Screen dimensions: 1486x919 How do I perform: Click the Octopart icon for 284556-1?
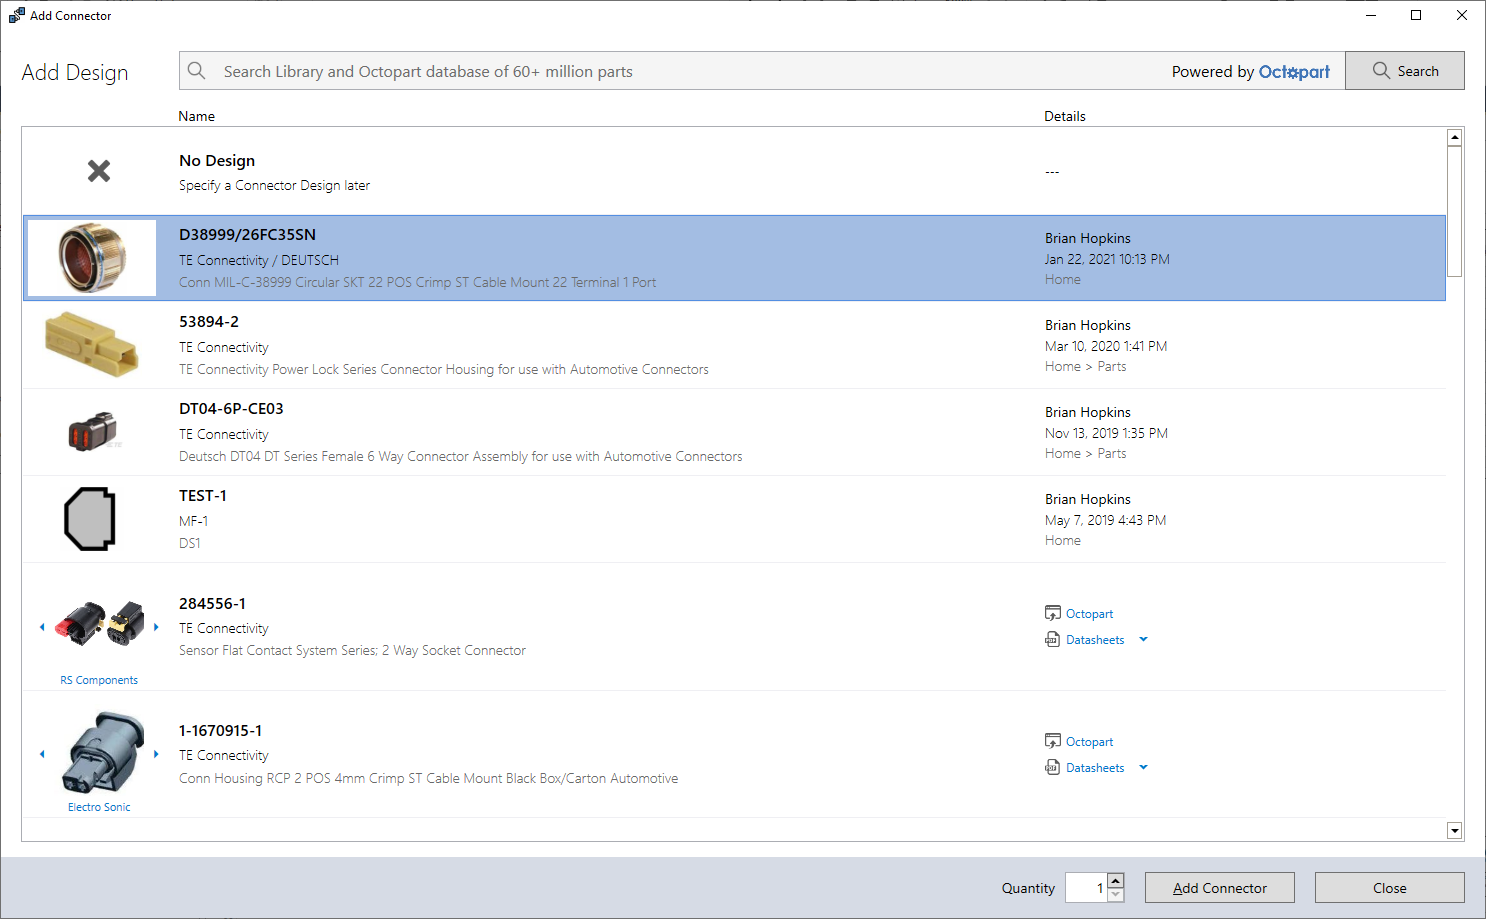[x=1053, y=613]
